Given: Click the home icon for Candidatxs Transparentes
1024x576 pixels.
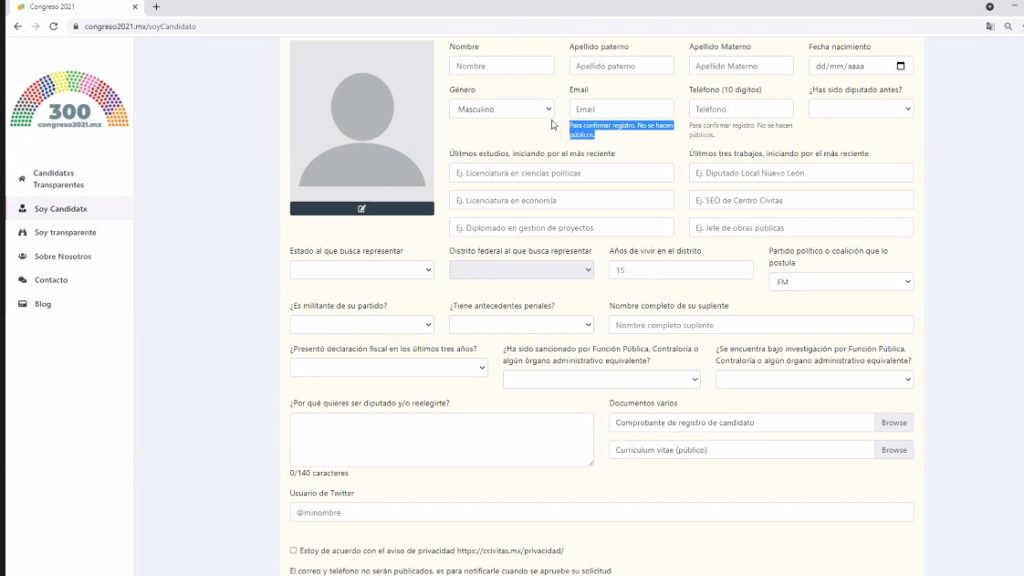Looking at the screenshot, I should coord(23,179).
